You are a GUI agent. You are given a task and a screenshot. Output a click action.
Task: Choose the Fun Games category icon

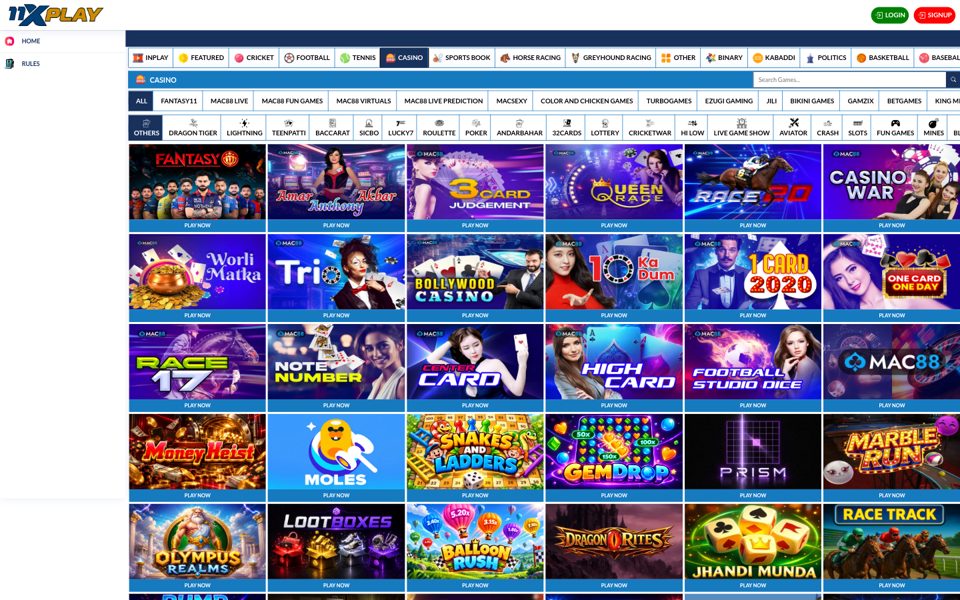[895, 127]
